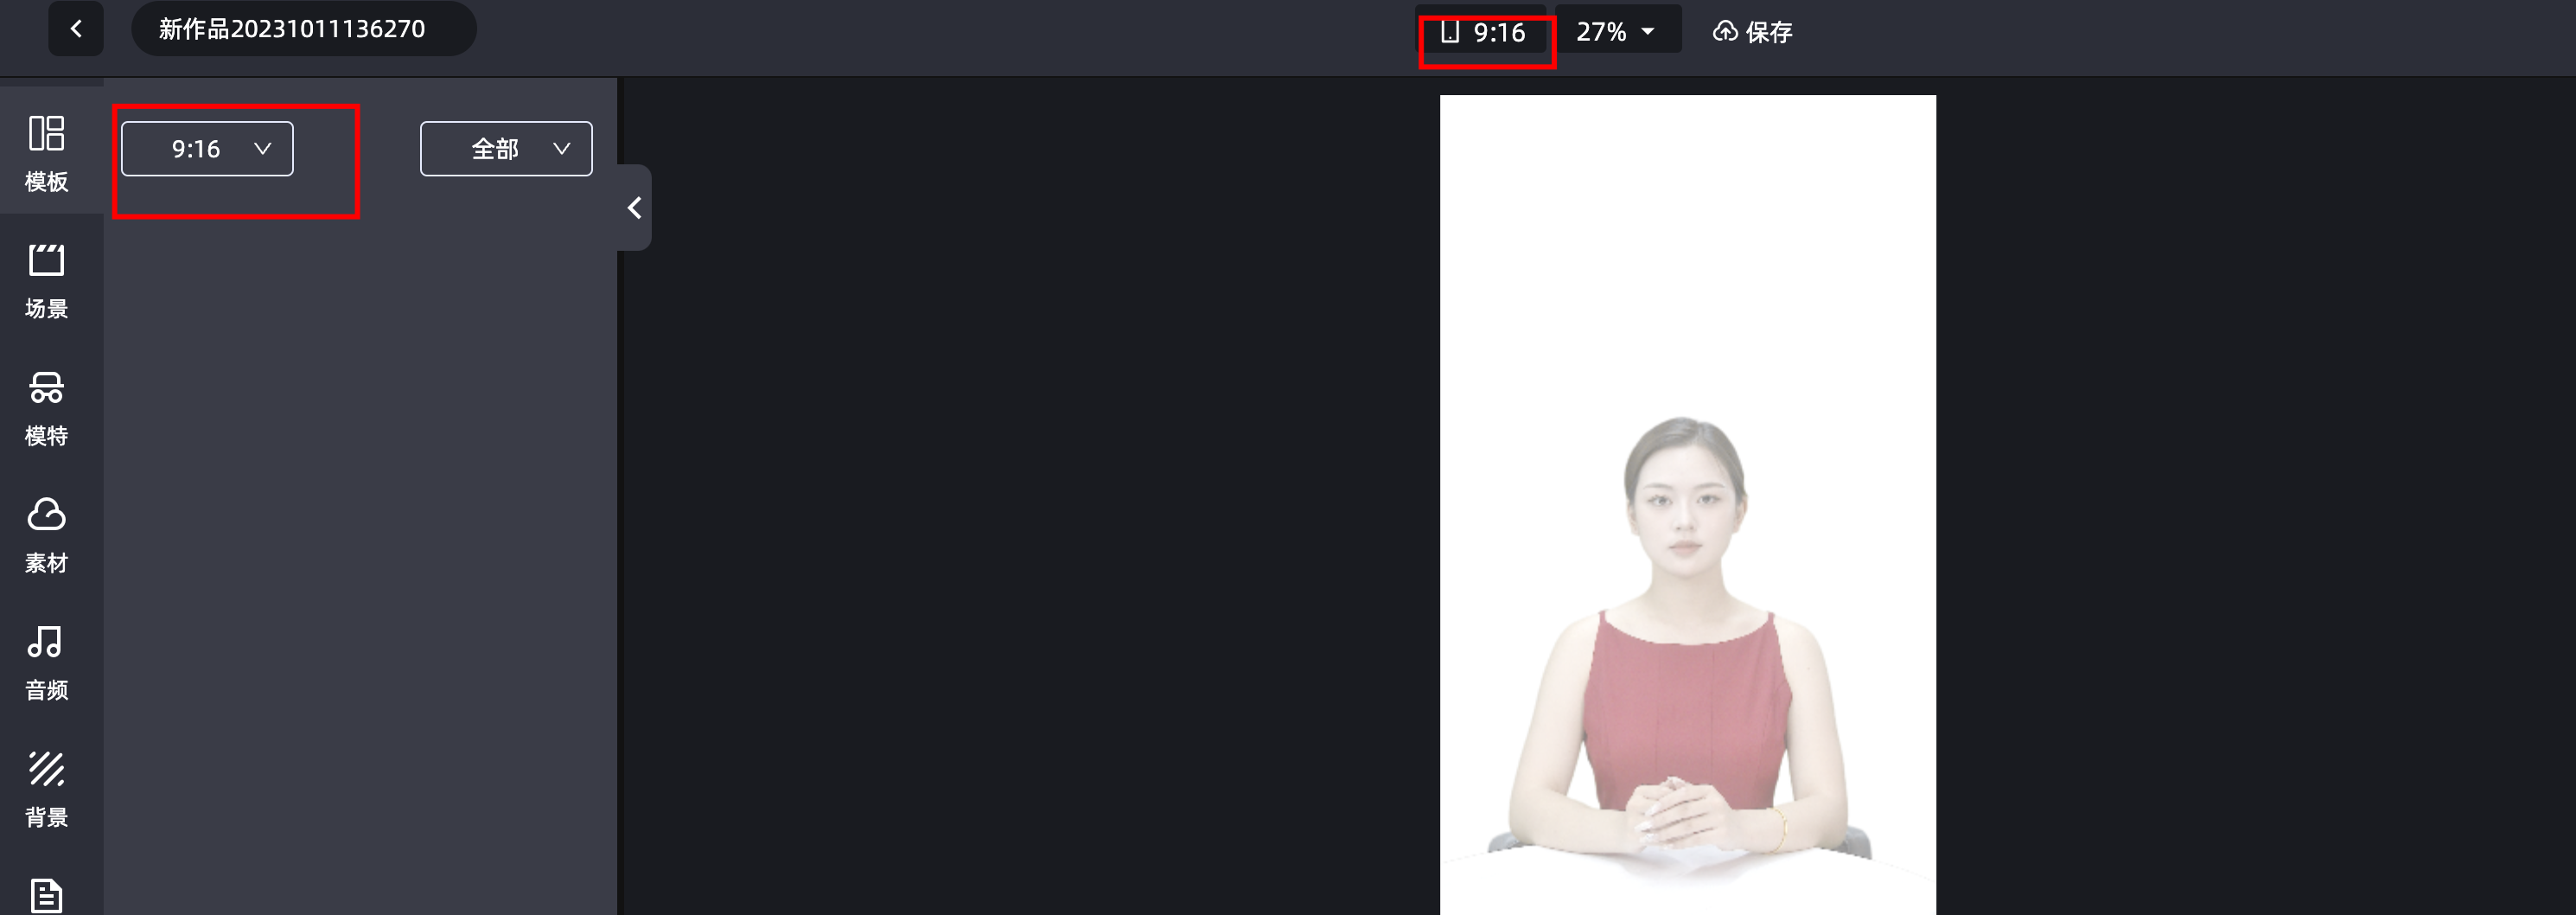
Task: Expand the 9:16 template ratio filter dropdown
Action: coord(207,149)
